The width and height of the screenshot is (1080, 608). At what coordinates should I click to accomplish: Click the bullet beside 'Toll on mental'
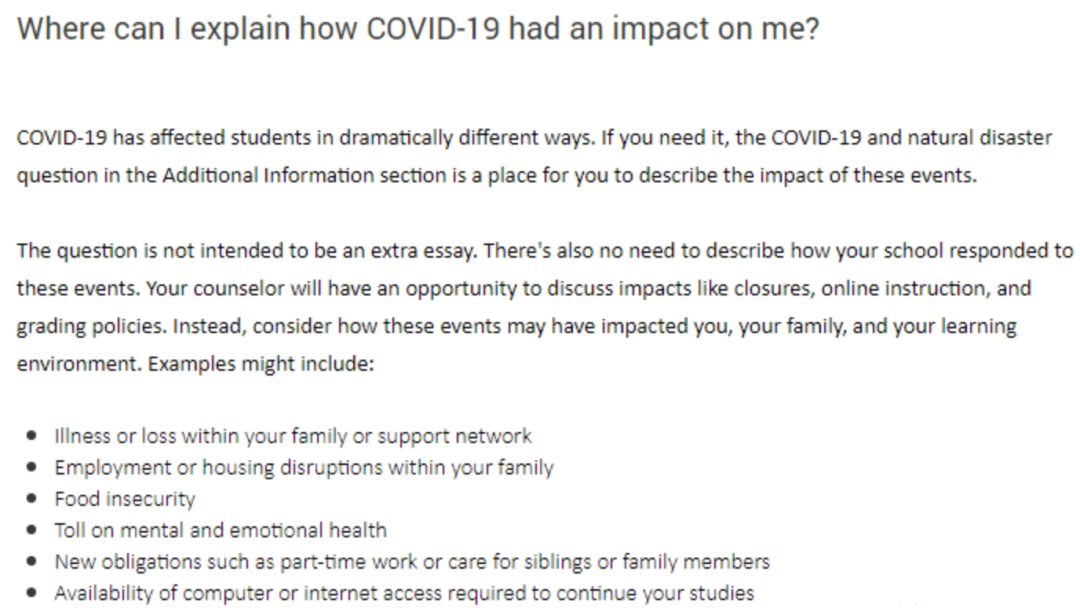point(31,530)
